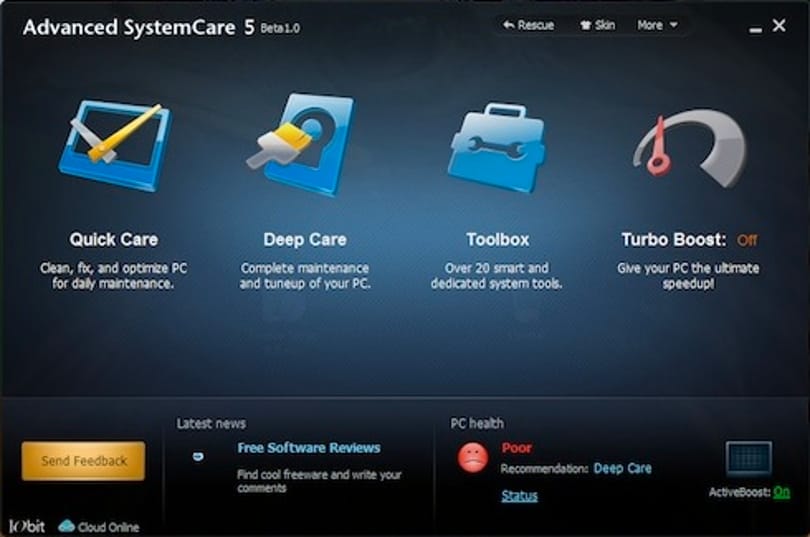Screen dimensions: 810x537
Task: Click 'Over 20 smart and dedicated' description
Action: point(496,276)
